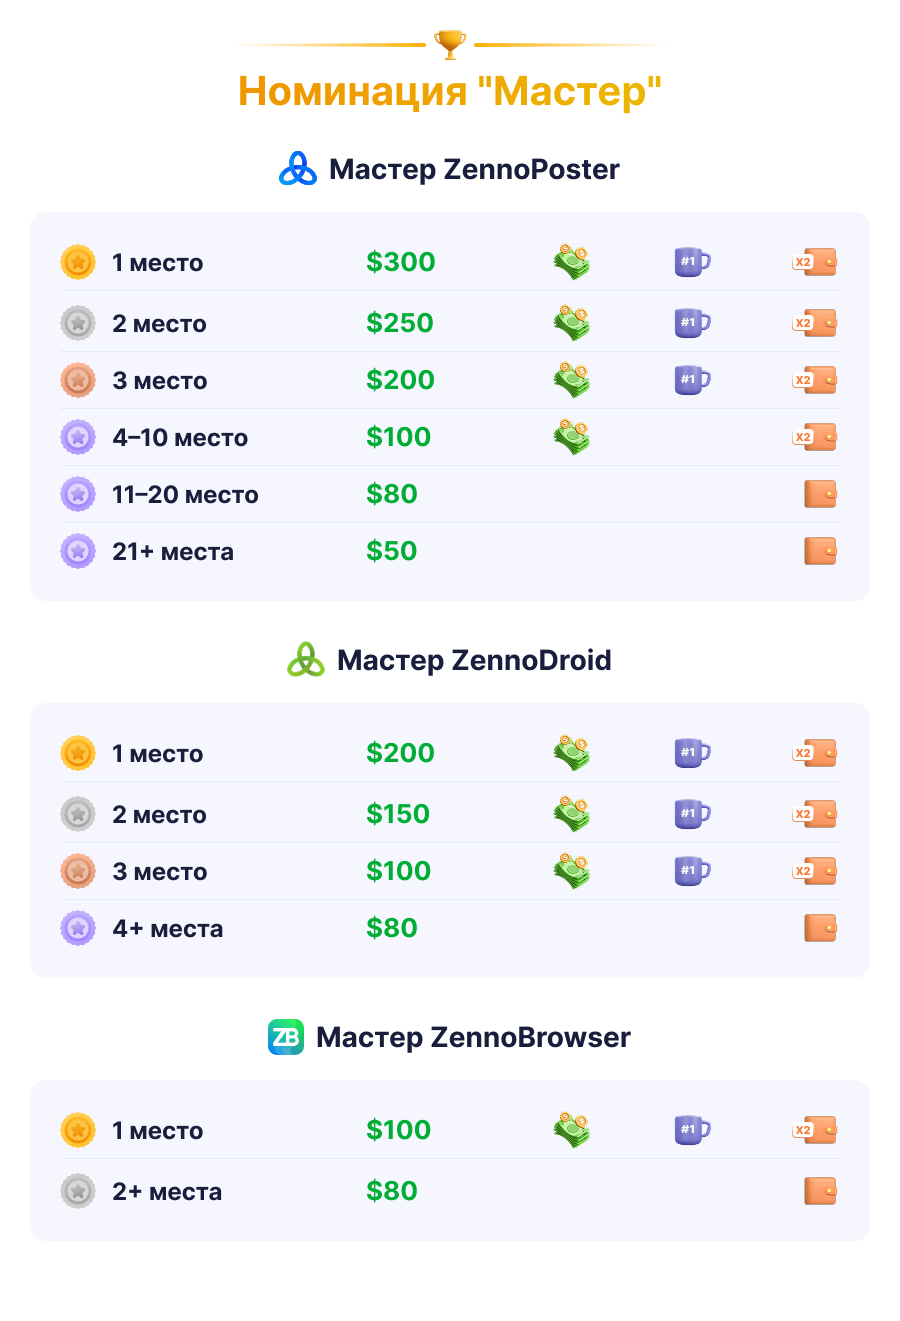Click the #1 mug icon in $250 row
Viewport: 900px width, 1321px height.
692,323
